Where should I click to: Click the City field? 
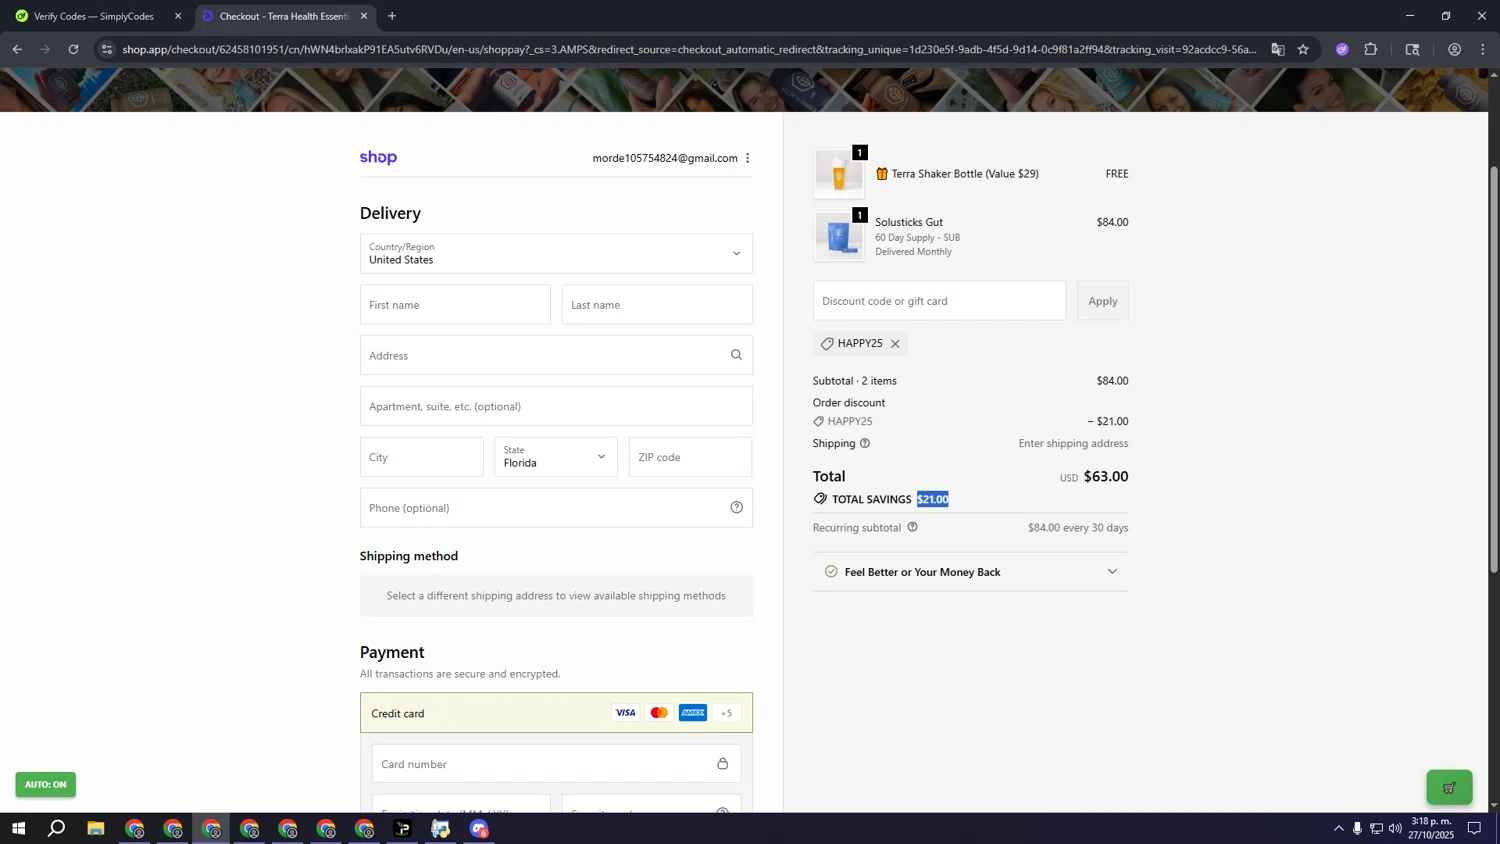pyautogui.click(x=422, y=457)
